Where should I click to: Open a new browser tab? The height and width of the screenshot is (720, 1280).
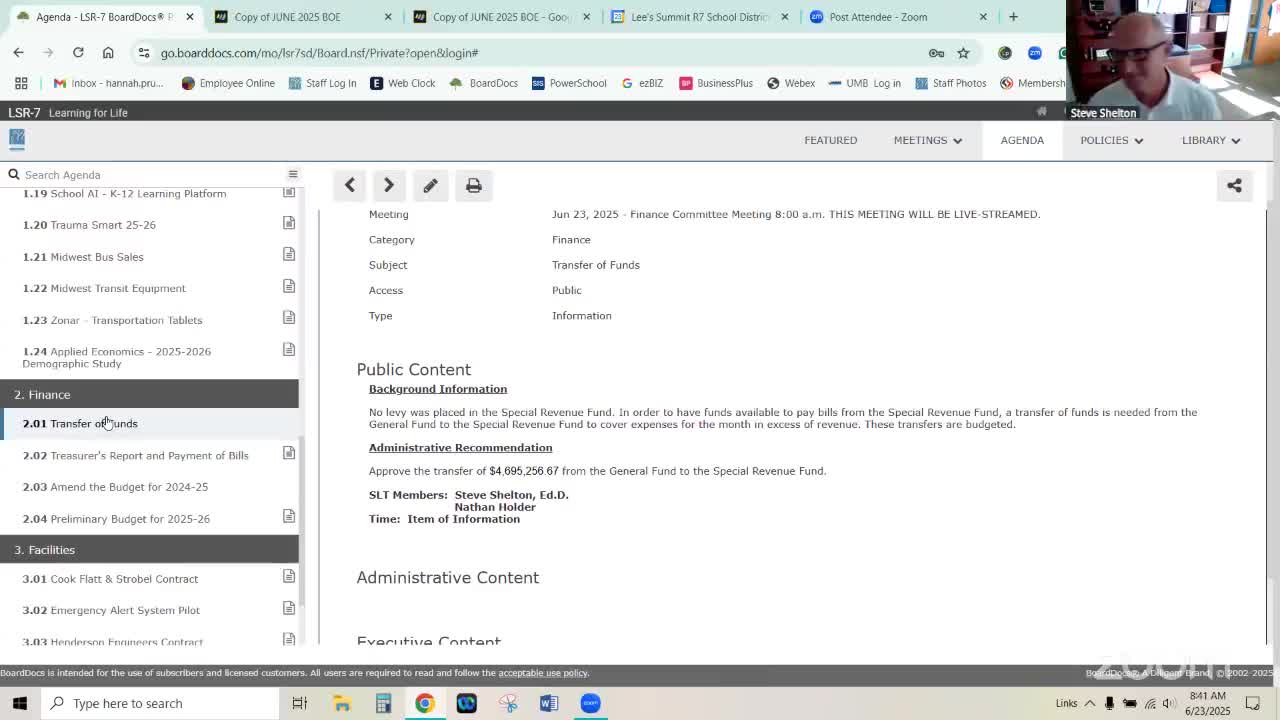[x=1013, y=17]
